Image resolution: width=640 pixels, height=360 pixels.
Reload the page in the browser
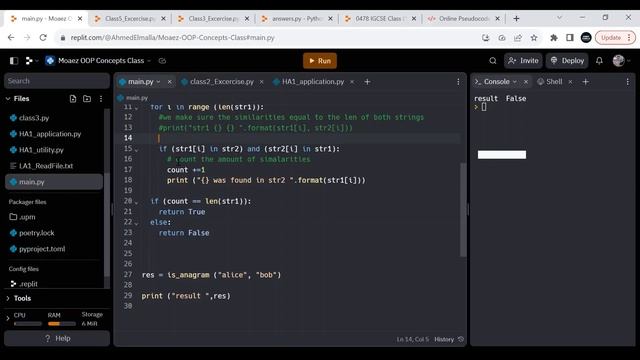coord(43,38)
